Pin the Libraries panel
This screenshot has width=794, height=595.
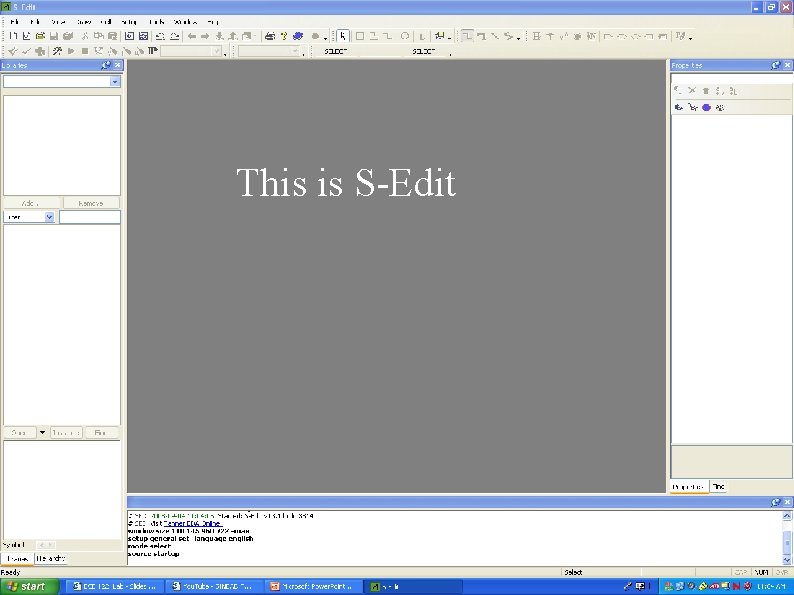click(106, 65)
